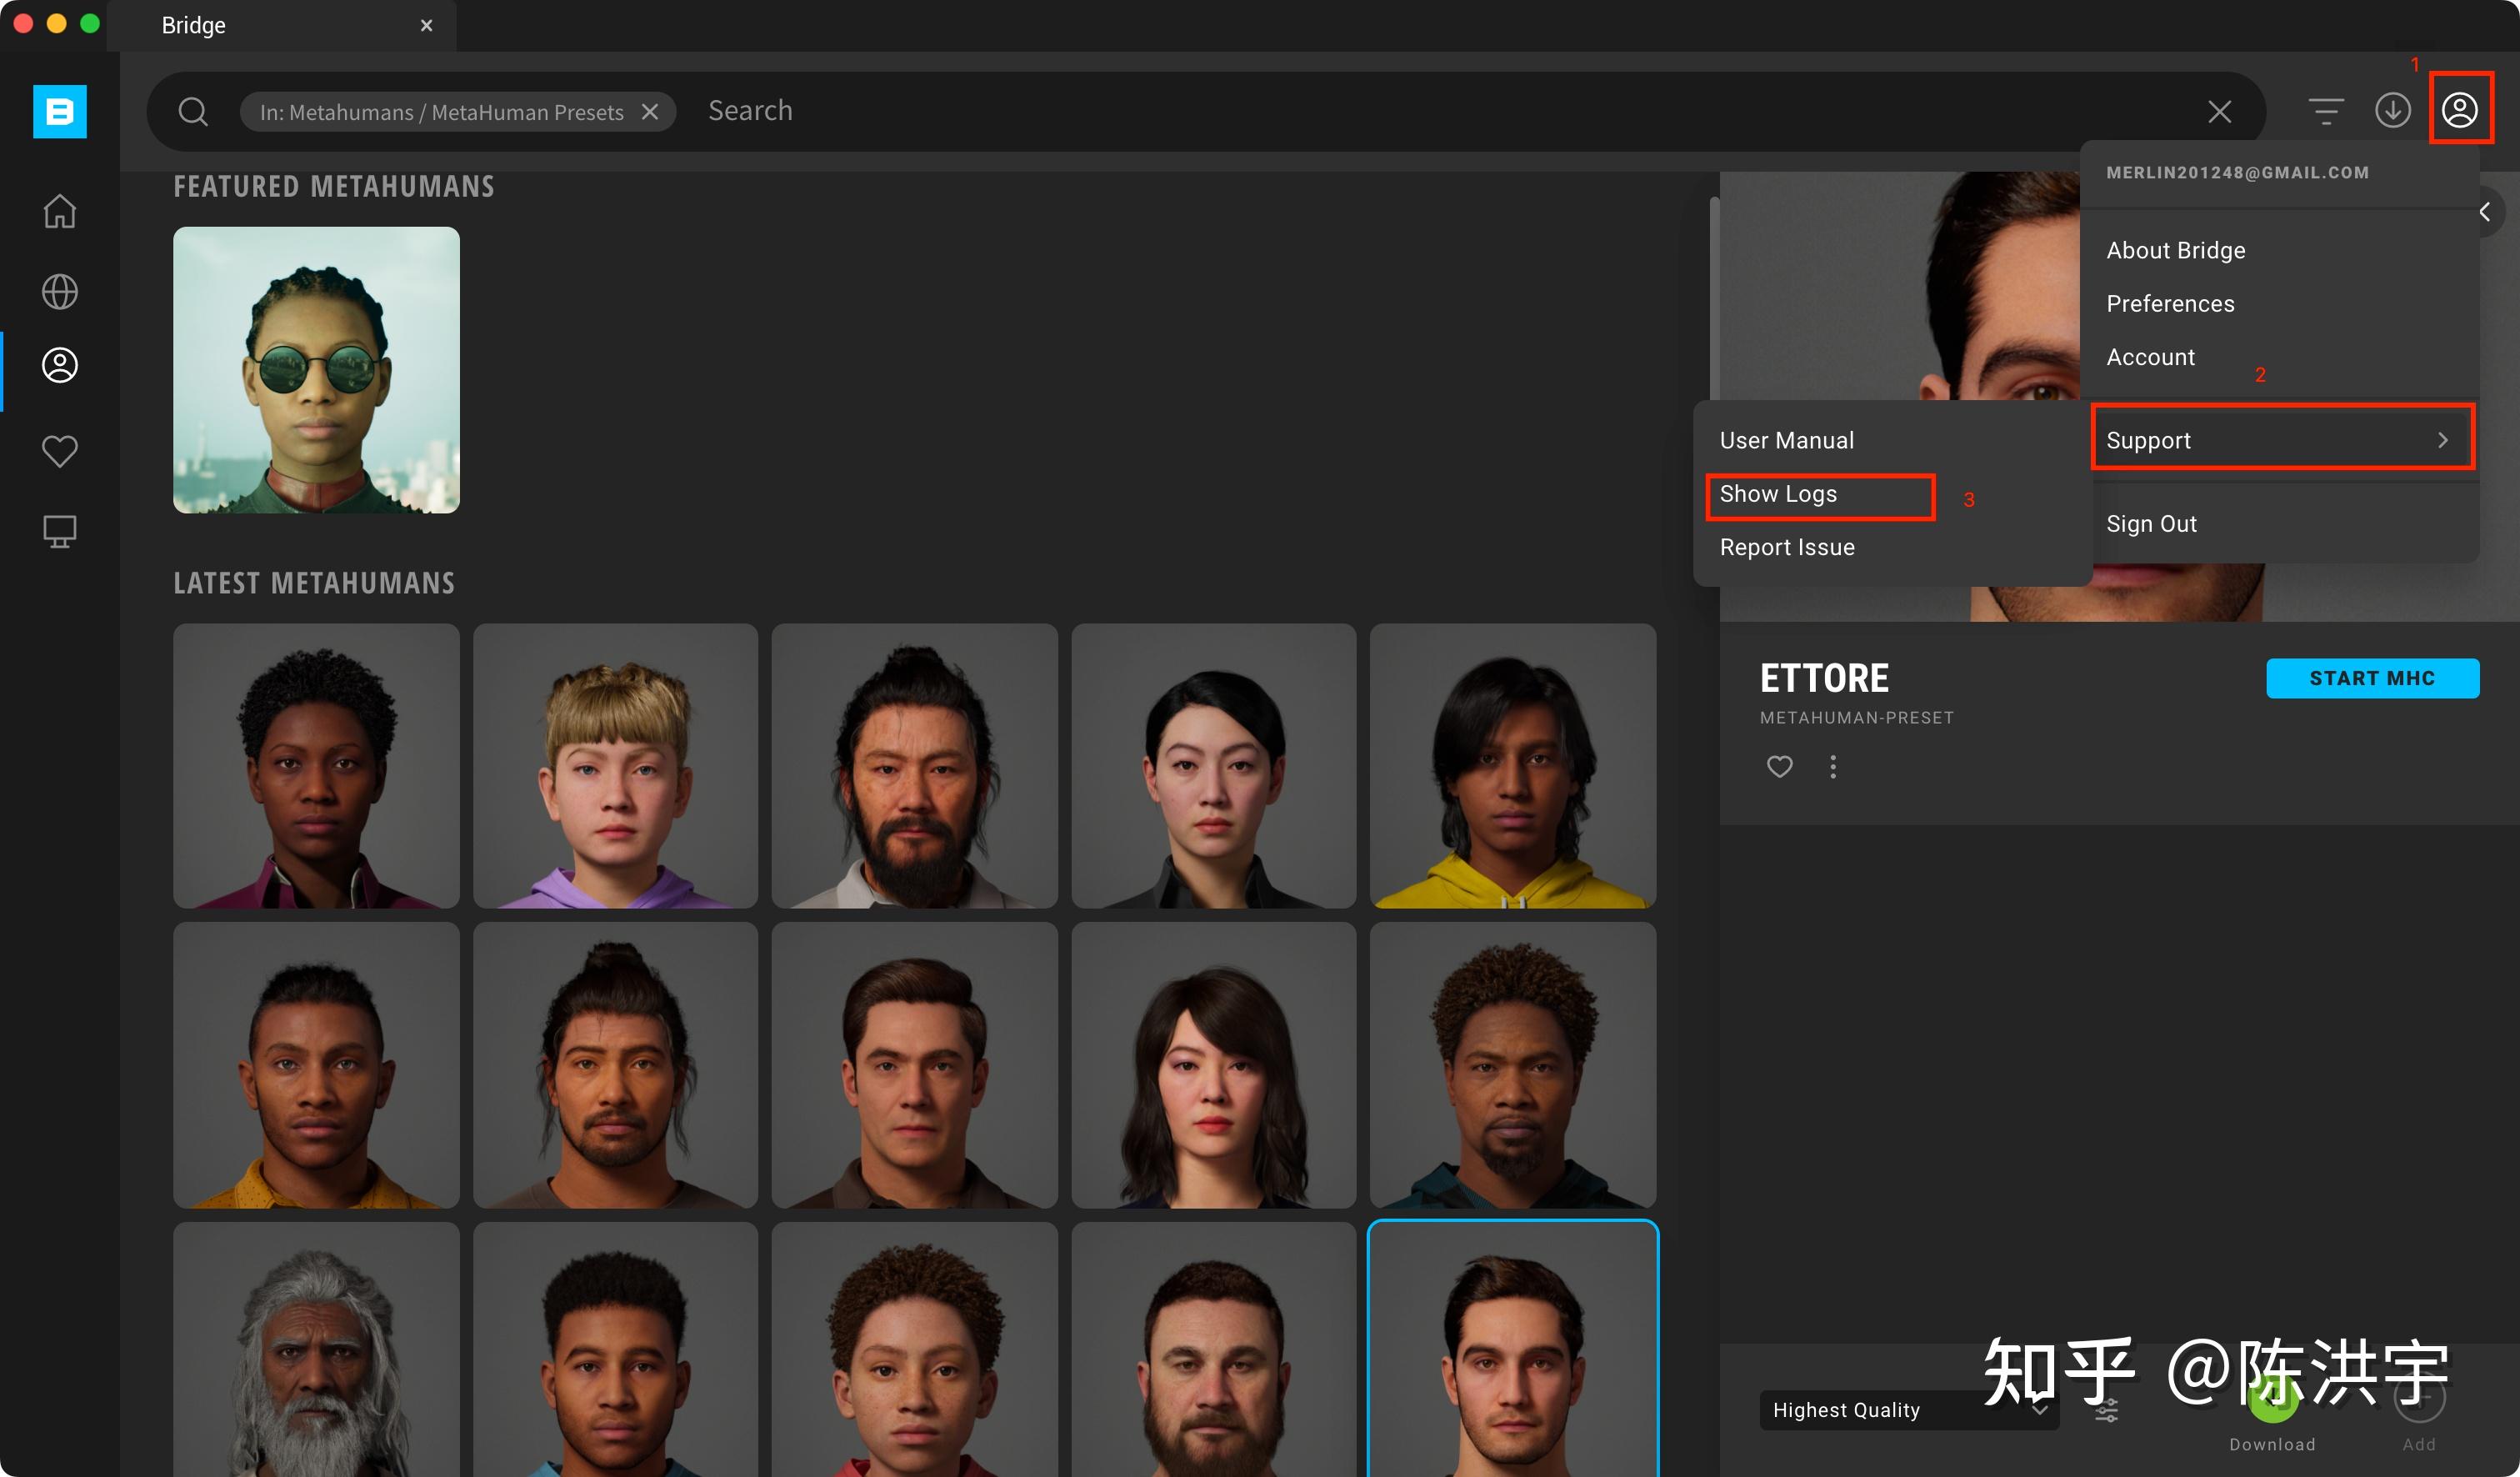This screenshot has height=1477, width=2520.
Task: Select person with curly auburn hair
Action: coord(914,1349)
